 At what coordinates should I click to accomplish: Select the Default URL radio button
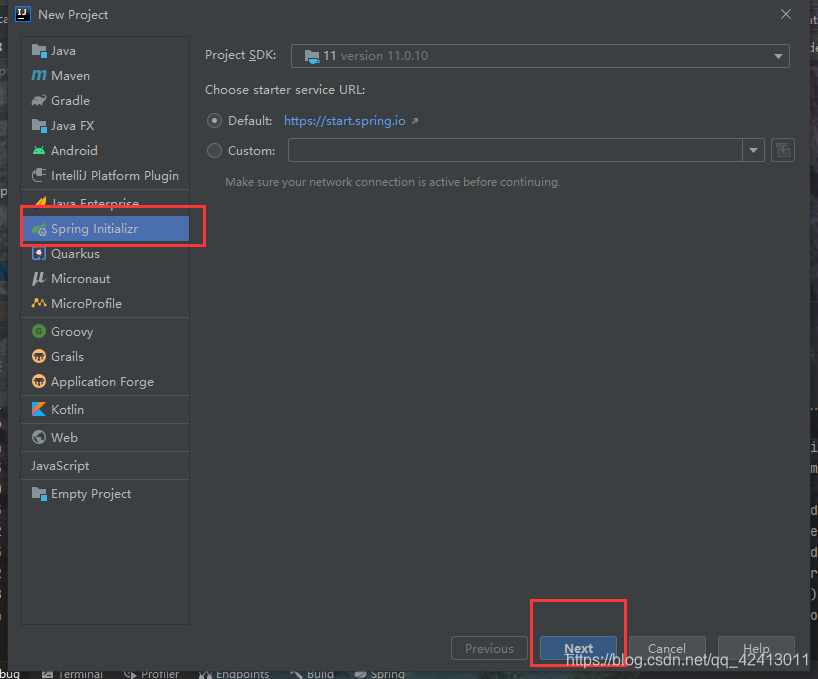(214, 121)
